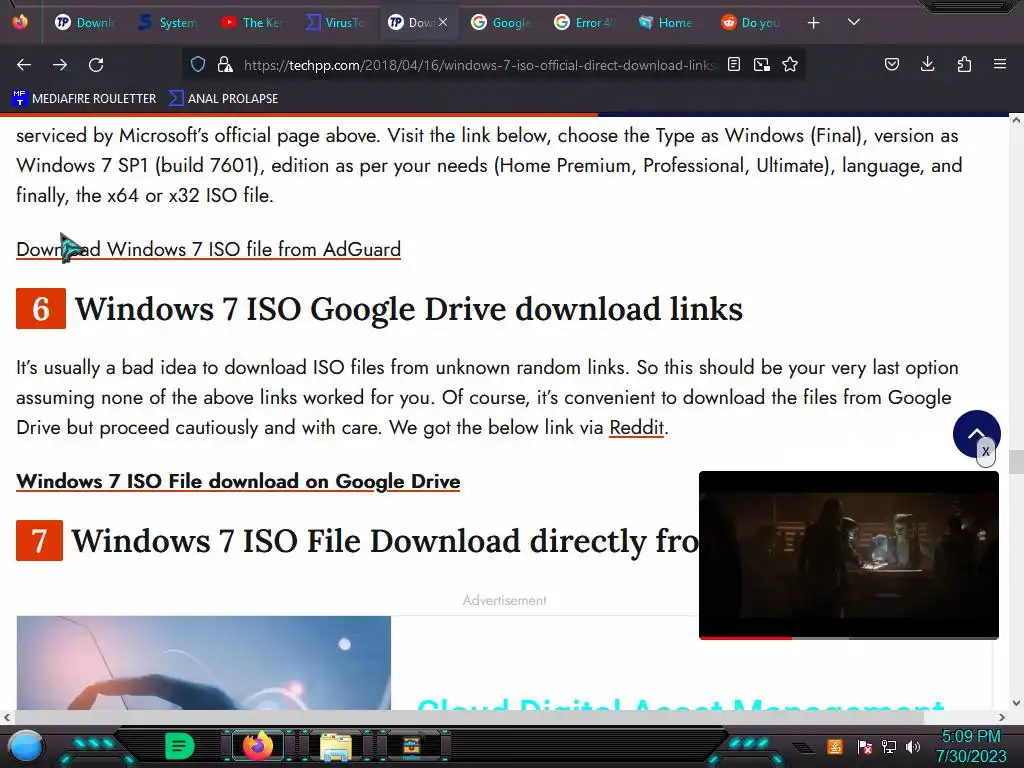Reload the current page

[x=96, y=65]
